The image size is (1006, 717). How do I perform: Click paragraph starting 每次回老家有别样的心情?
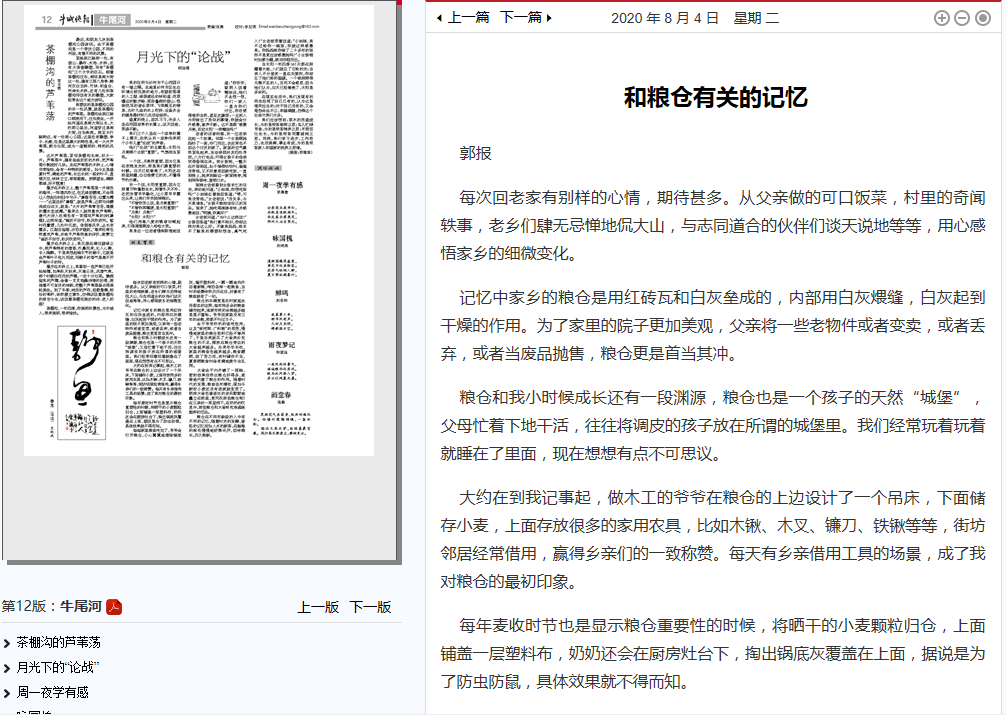pyautogui.click(x=713, y=226)
